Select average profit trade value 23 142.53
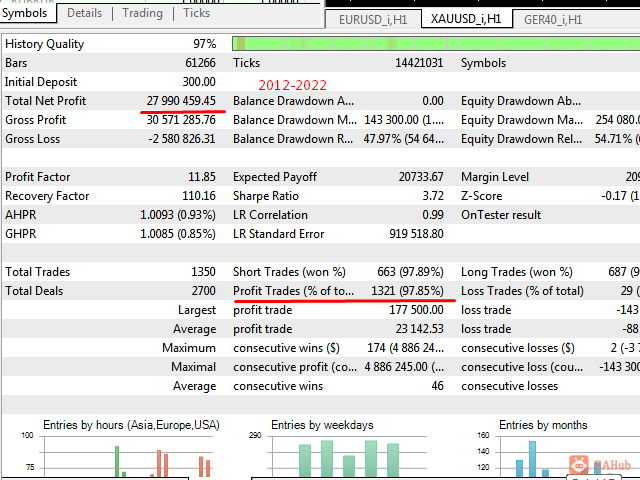Screen dimensions: 640x480 pos(419,329)
